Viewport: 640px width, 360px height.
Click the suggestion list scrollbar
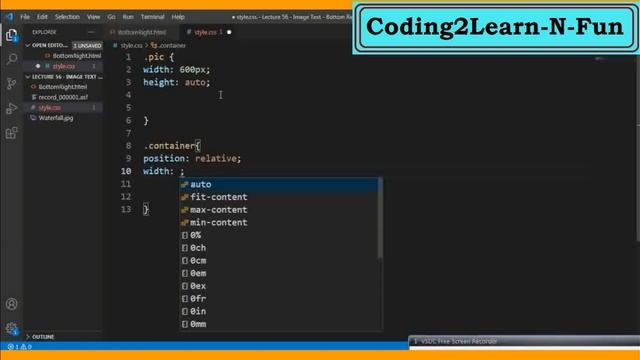(380, 218)
